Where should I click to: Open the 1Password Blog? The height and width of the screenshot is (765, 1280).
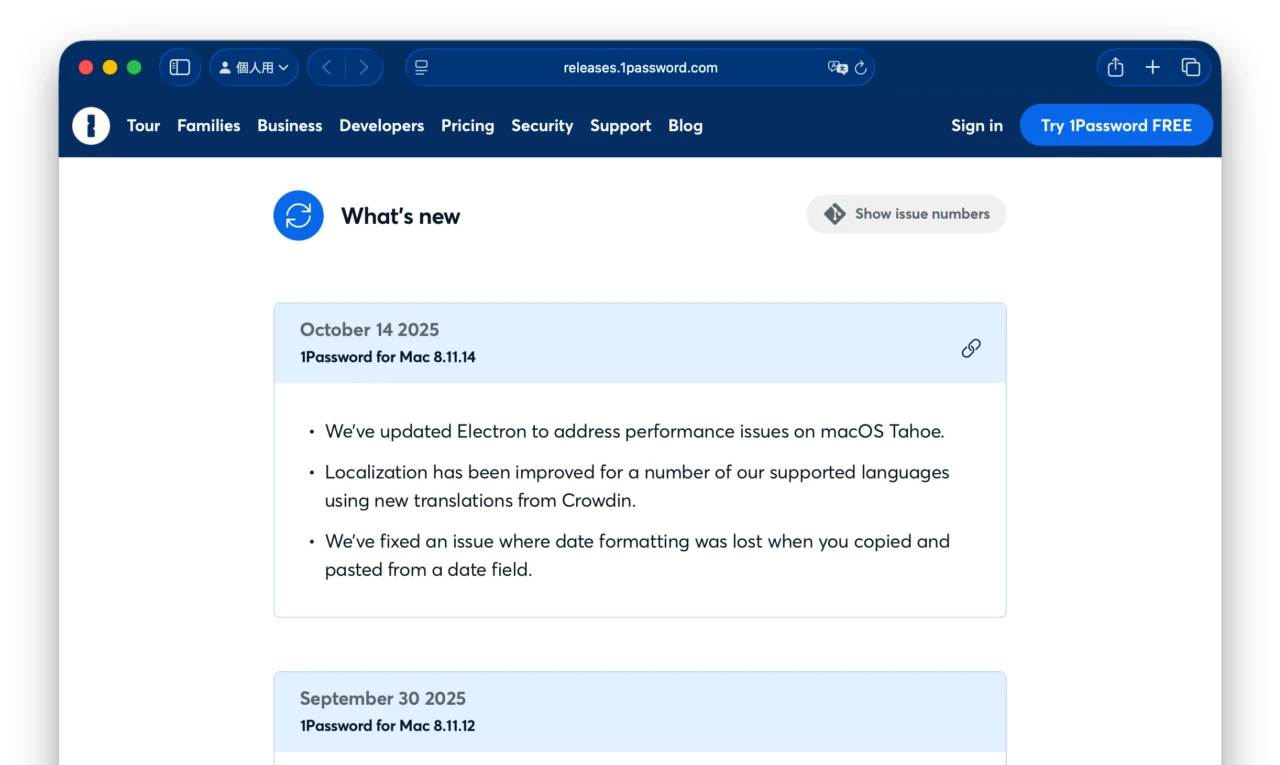(x=685, y=125)
